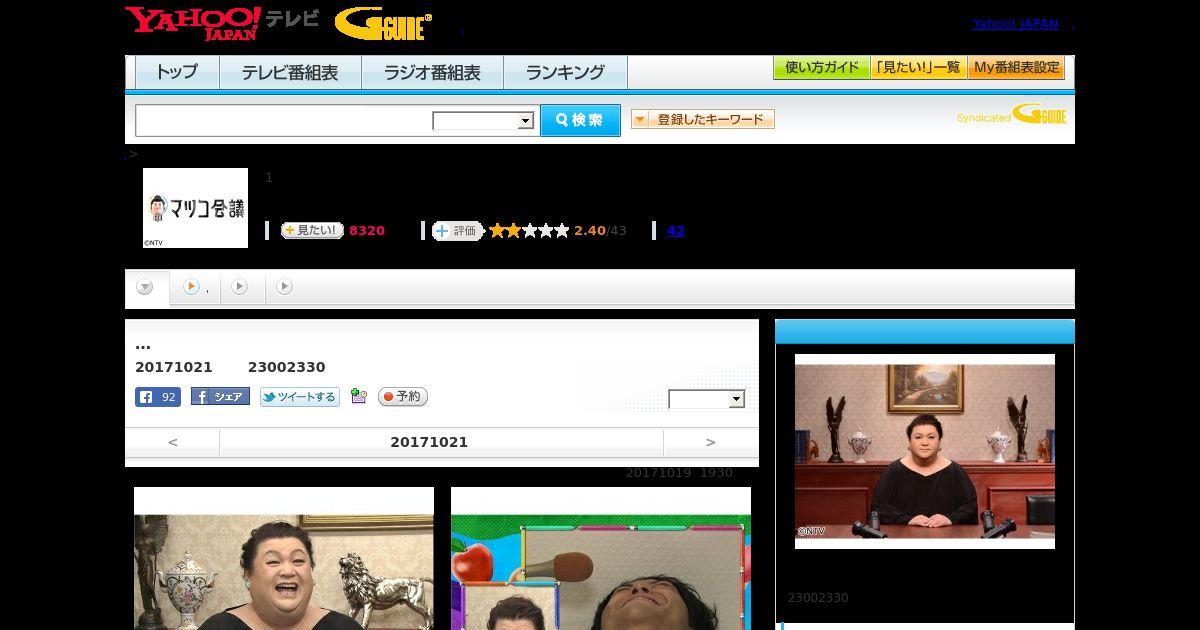The width and height of the screenshot is (1200, 630).
Task: Click the 「見たい!」一覧 button
Action: click(919, 68)
